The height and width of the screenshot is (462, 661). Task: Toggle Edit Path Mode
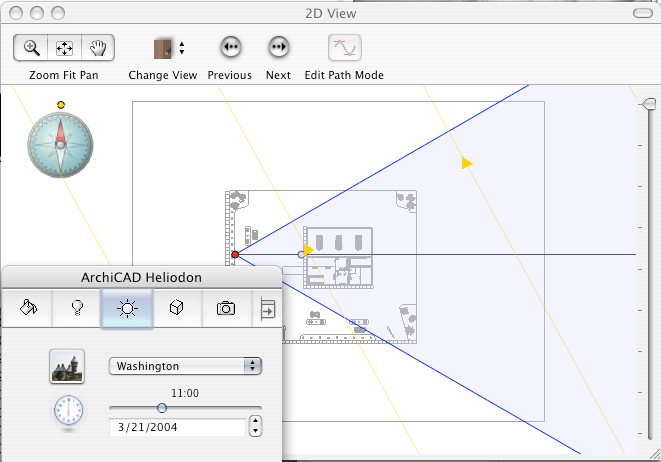pyautogui.click(x=345, y=48)
